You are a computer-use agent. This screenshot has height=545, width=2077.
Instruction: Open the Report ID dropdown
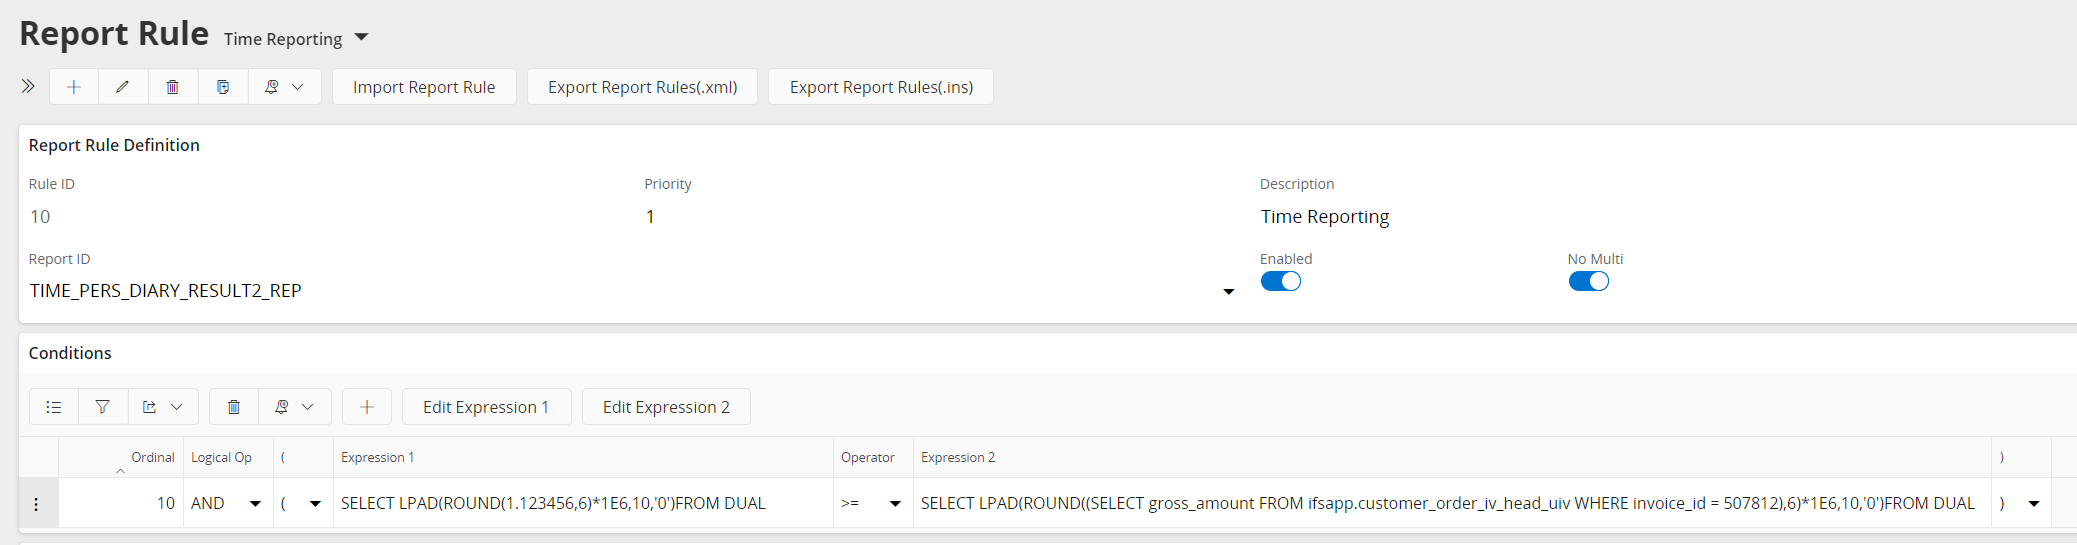pyautogui.click(x=1229, y=292)
